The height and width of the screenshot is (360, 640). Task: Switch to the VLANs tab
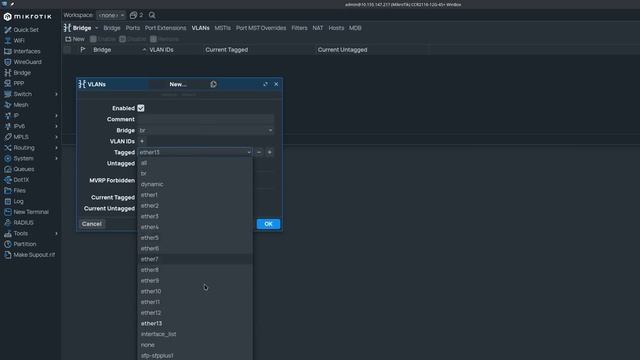(x=200, y=28)
